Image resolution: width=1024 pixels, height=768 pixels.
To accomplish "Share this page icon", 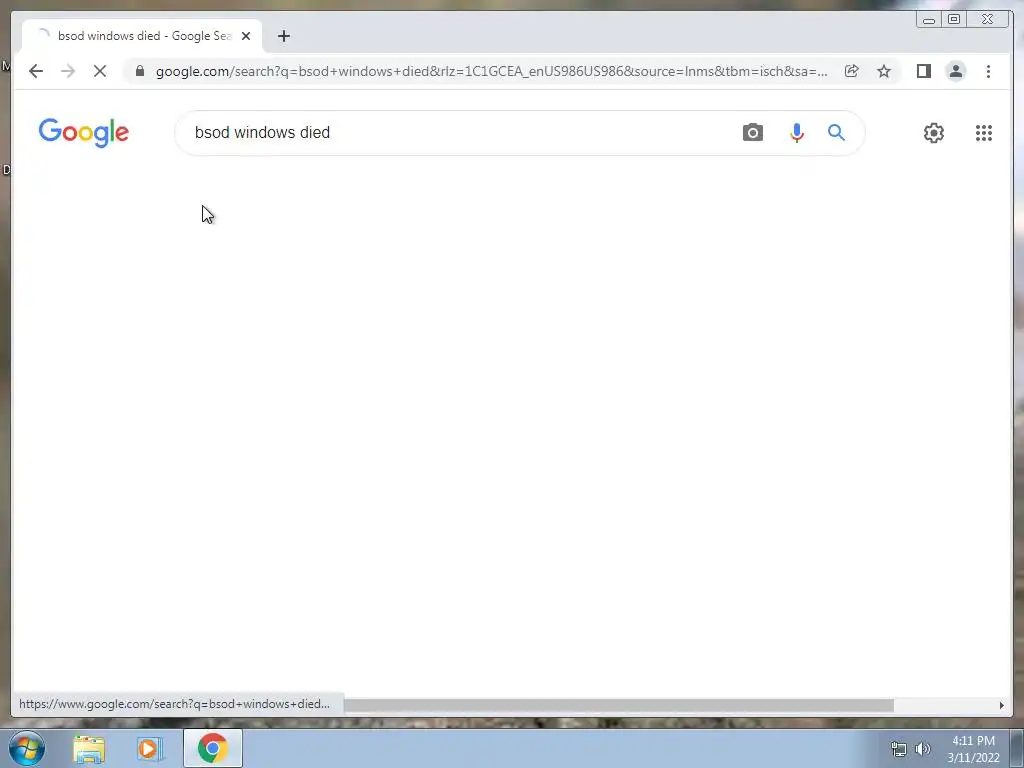I will (851, 71).
